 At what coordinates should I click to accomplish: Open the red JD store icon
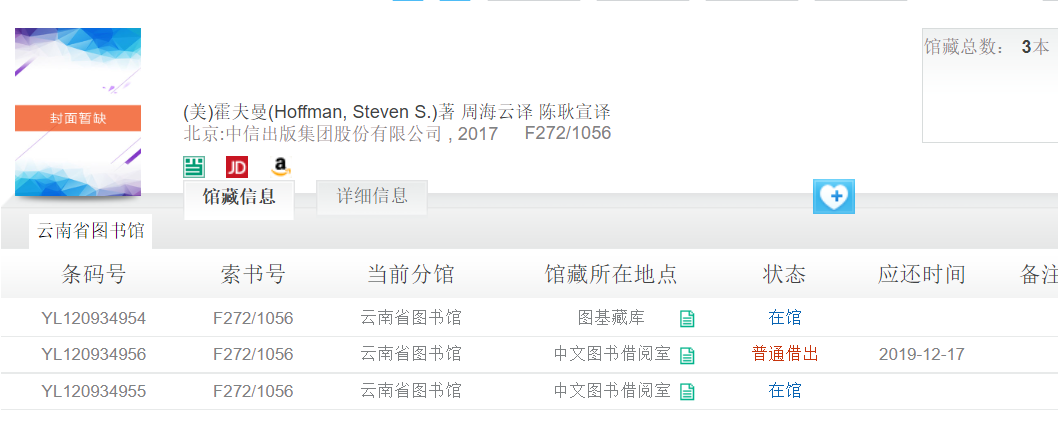(x=237, y=167)
